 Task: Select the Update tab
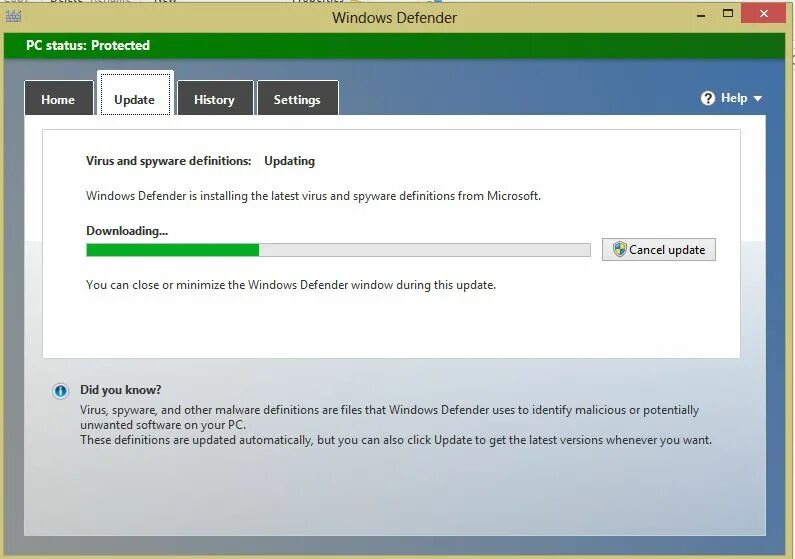pos(135,94)
